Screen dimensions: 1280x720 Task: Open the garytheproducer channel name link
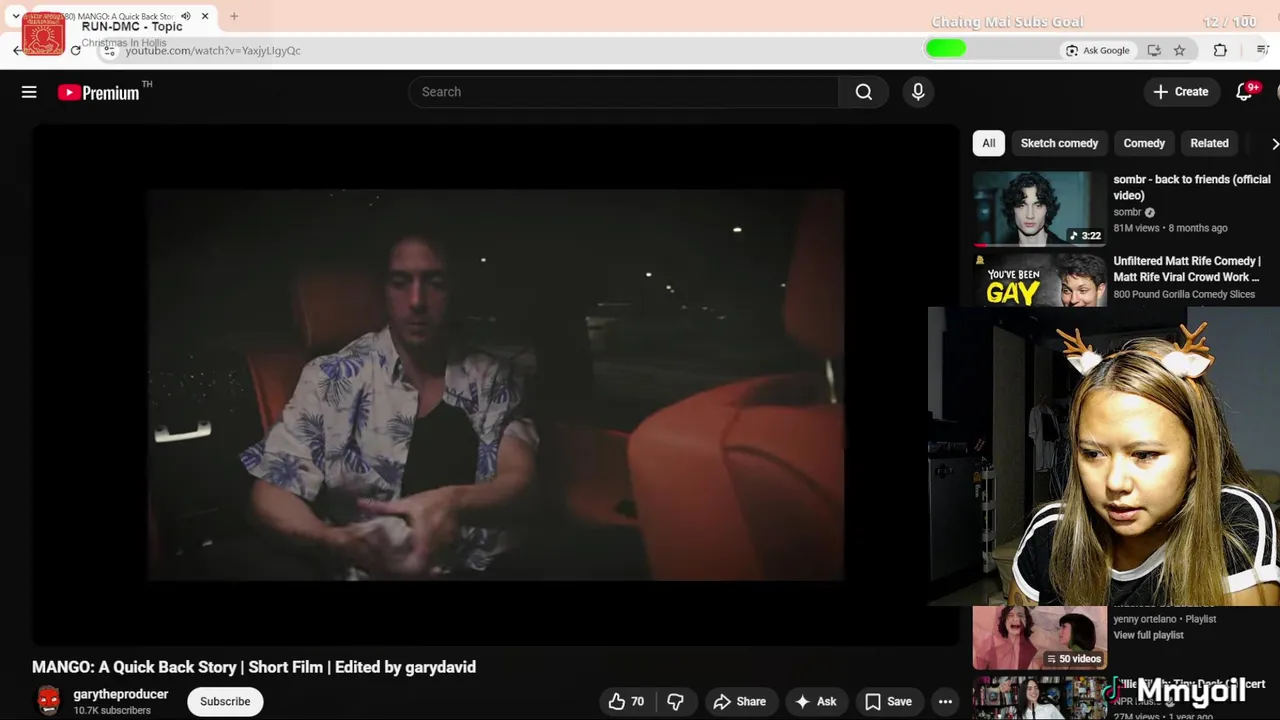tap(121, 694)
